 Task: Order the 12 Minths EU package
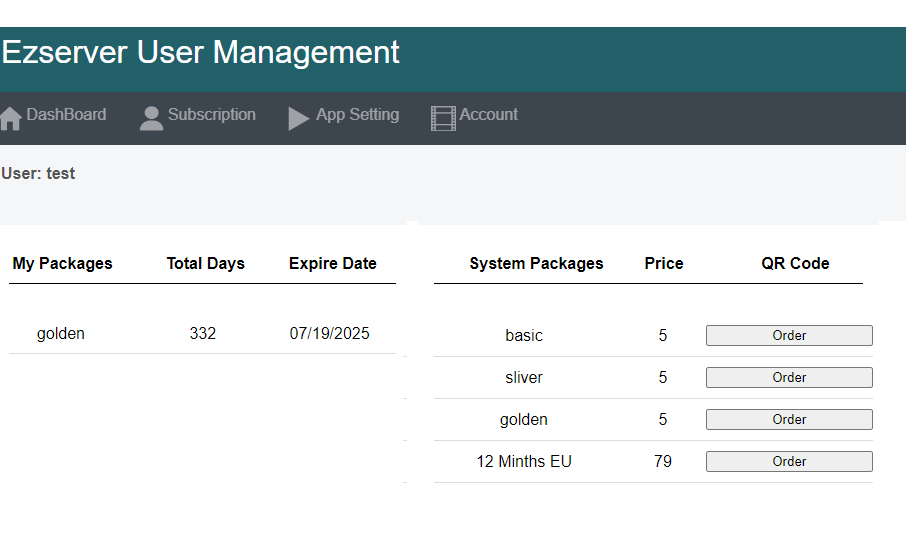tap(789, 461)
